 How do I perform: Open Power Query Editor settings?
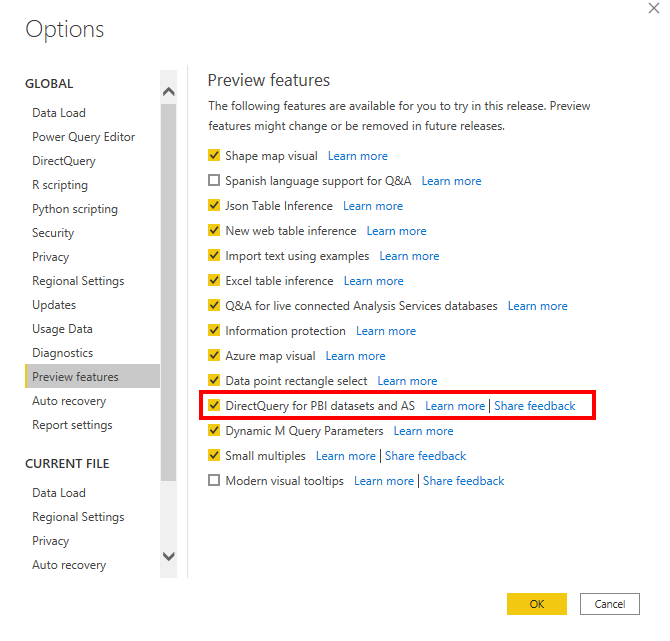pyautogui.click(x=83, y=137)
